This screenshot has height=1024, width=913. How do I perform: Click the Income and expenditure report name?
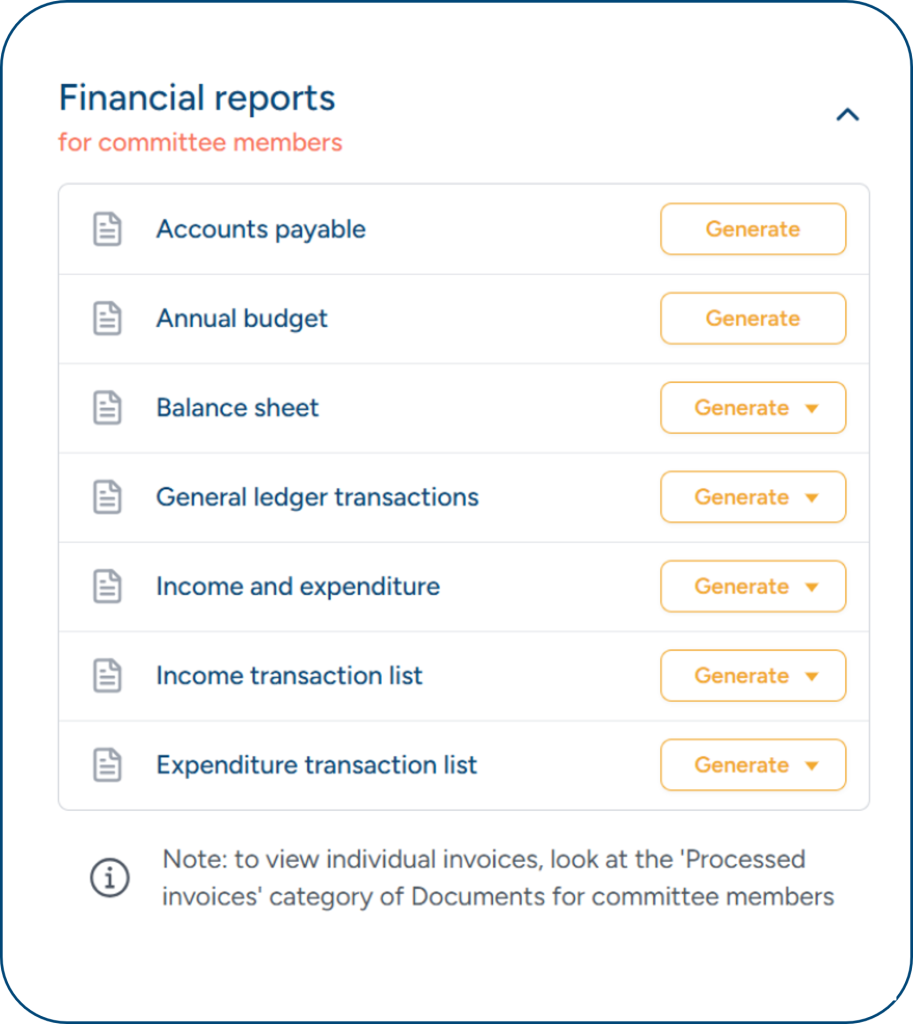298,586
